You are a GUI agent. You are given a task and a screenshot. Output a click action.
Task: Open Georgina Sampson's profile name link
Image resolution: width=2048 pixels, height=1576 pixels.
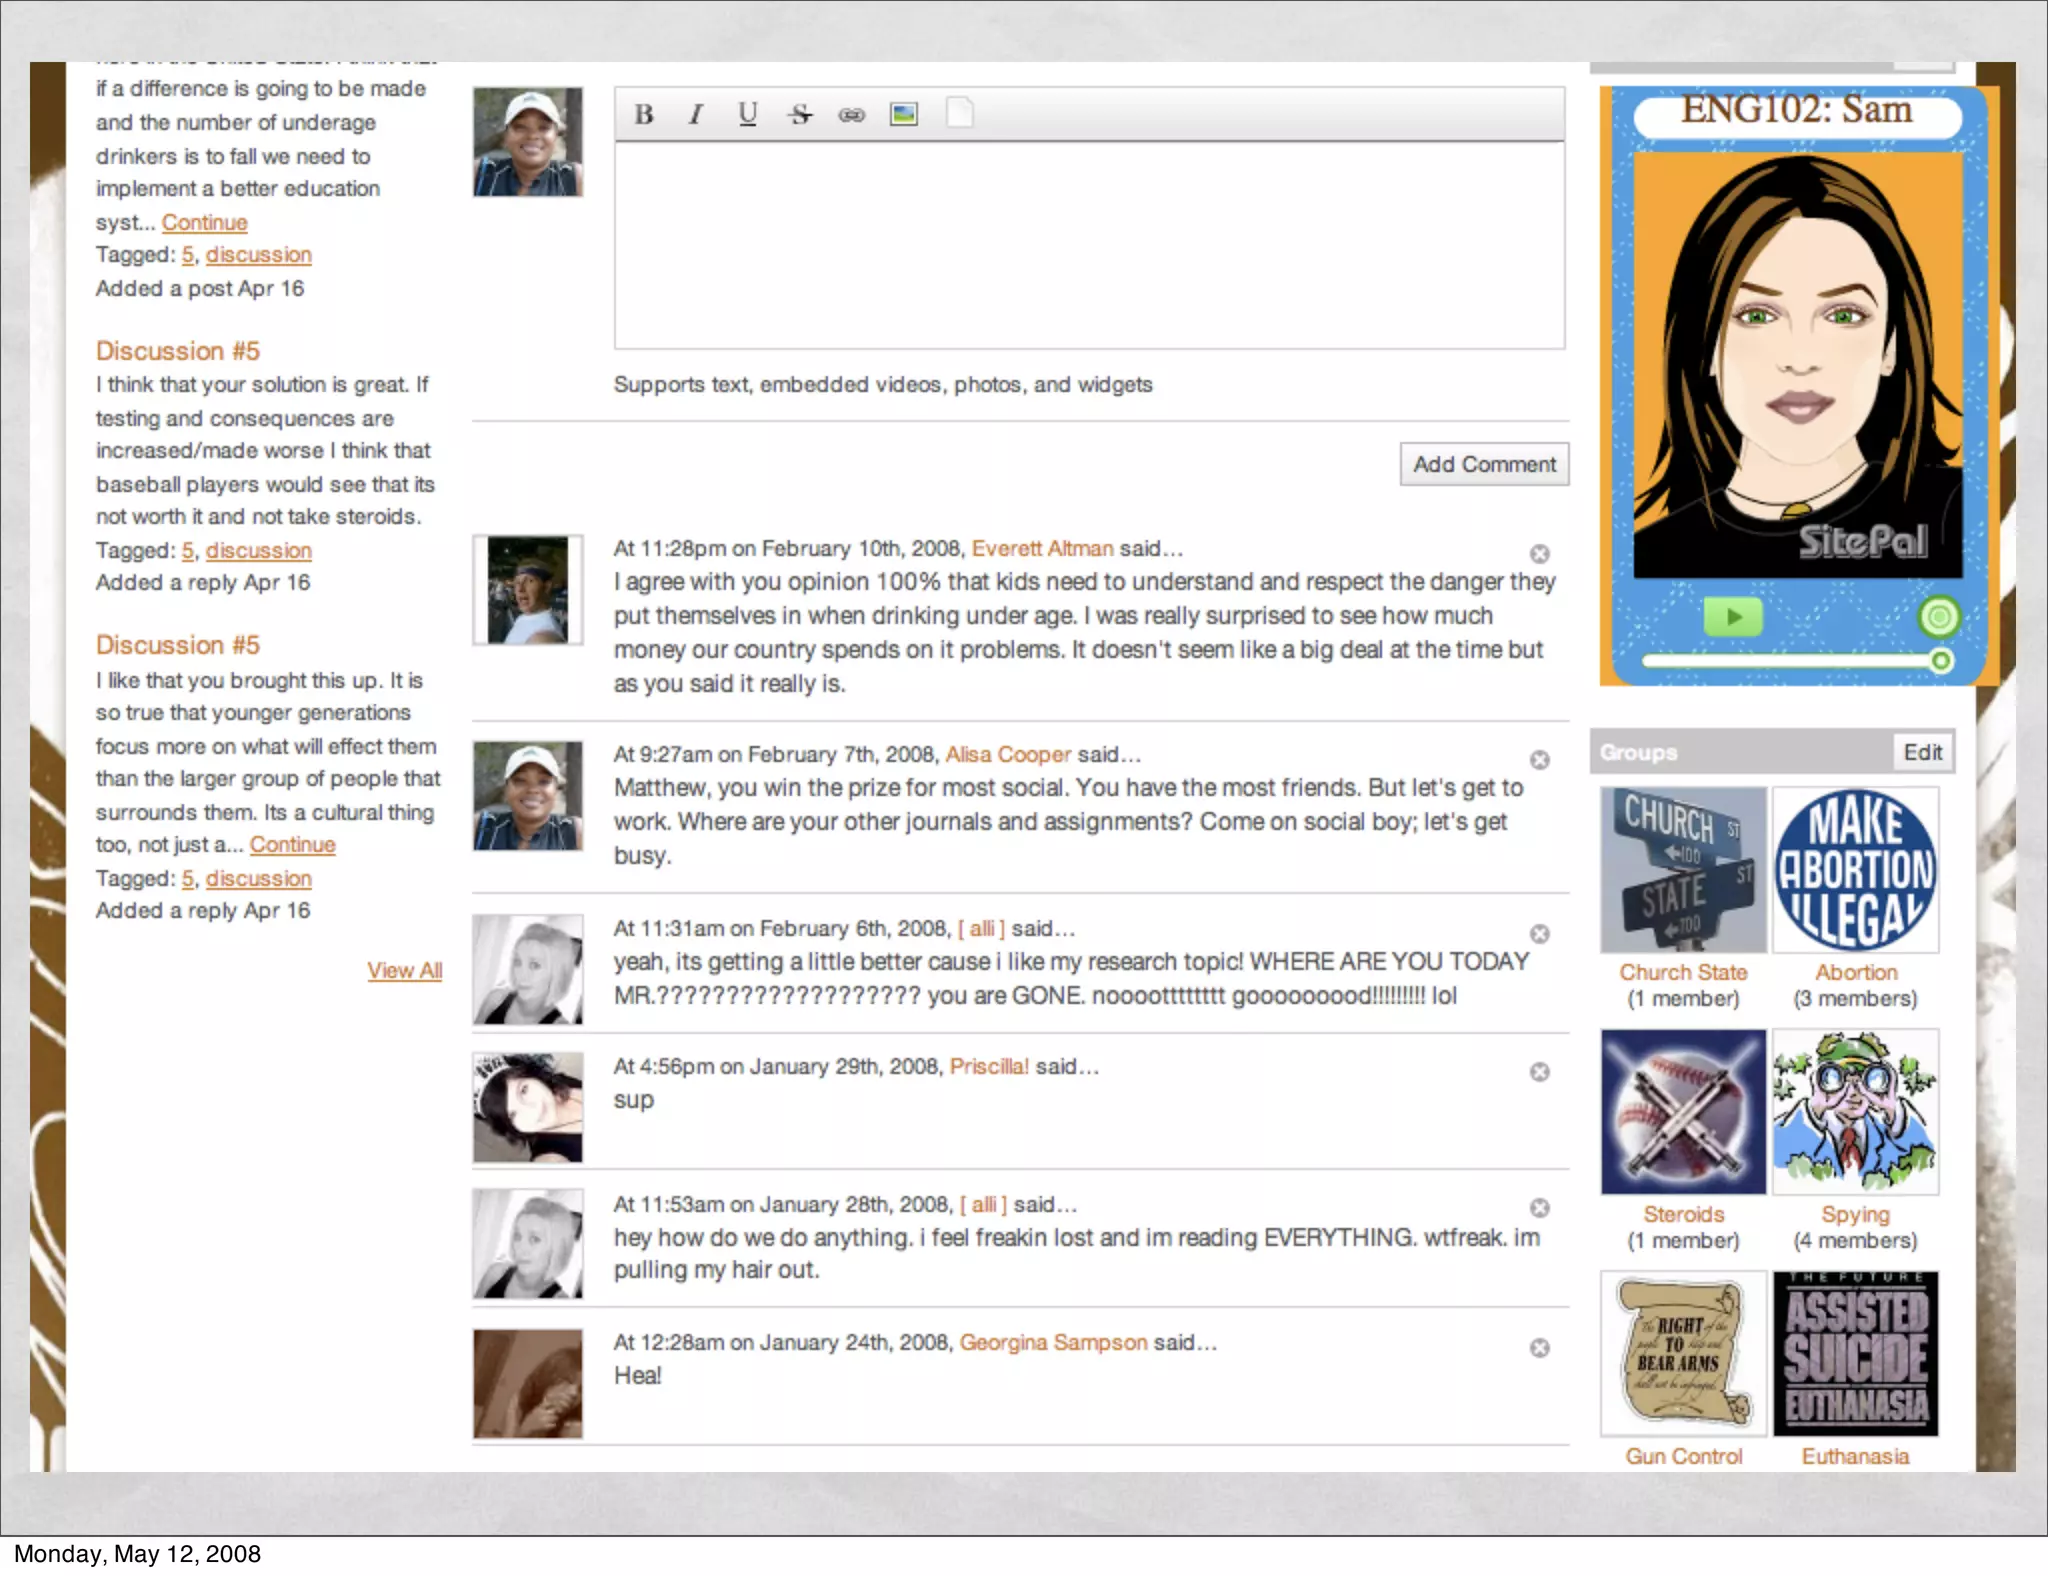[x=1053, y=1342]
